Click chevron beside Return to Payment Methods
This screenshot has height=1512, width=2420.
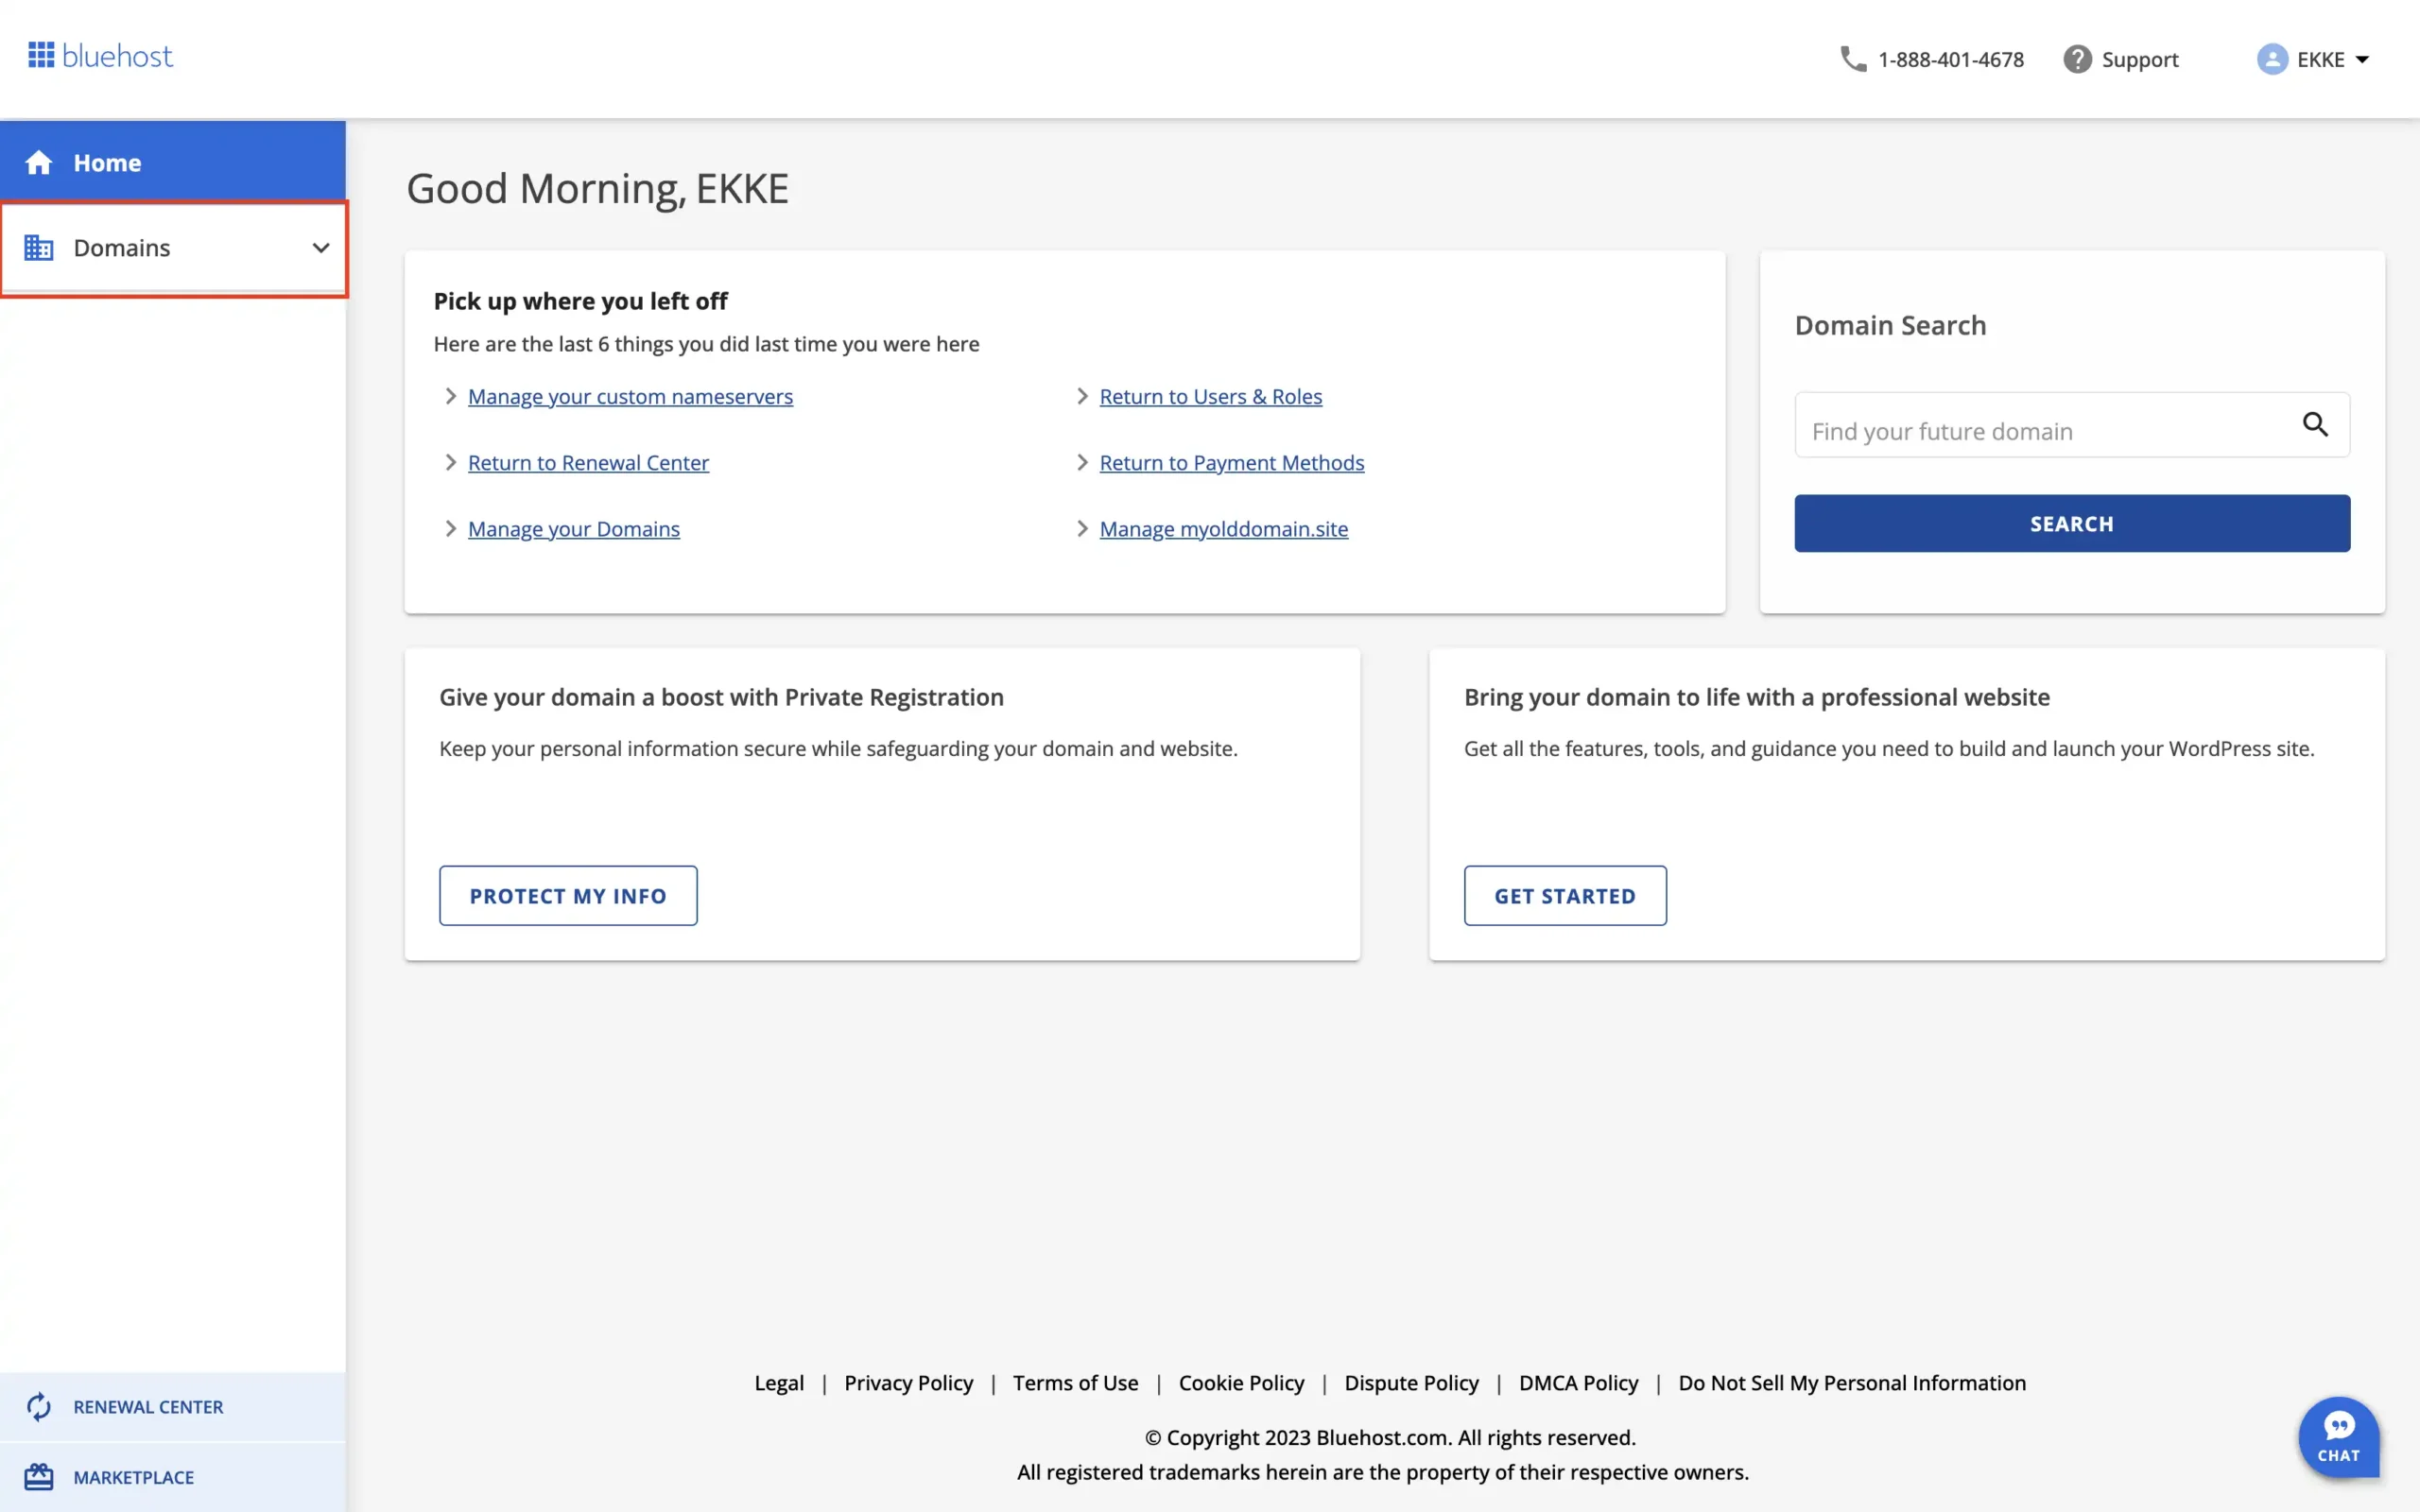click(x=1082, y=462)
